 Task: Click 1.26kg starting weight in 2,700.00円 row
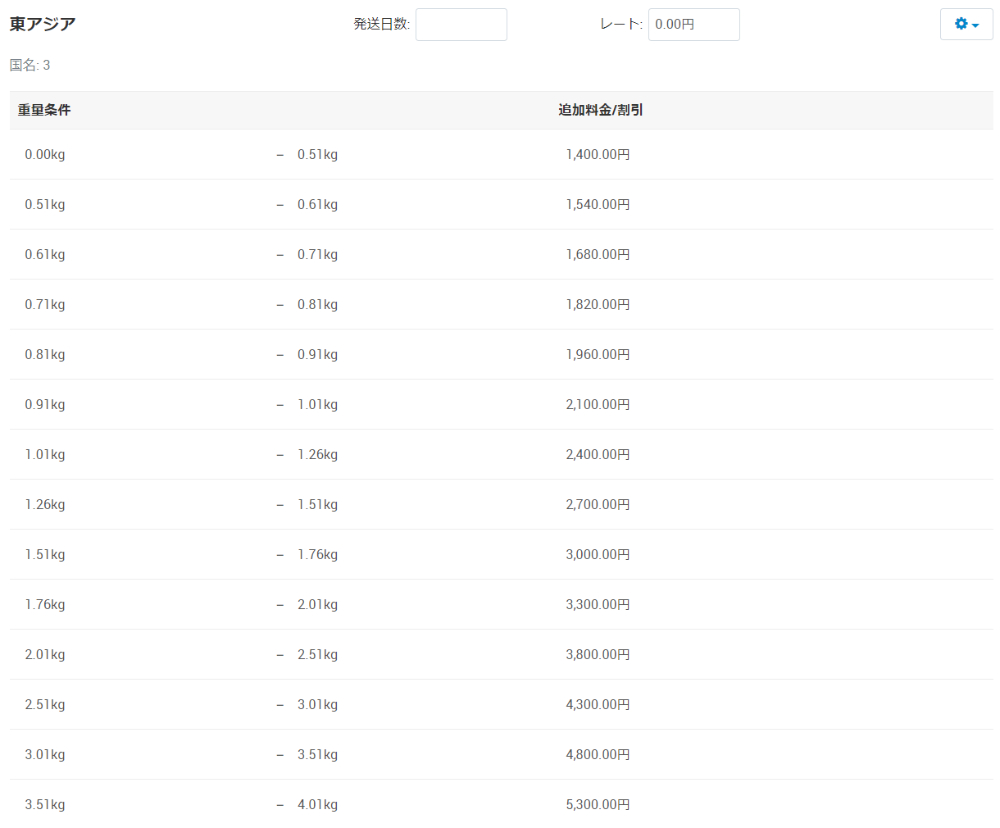point(45,505)
